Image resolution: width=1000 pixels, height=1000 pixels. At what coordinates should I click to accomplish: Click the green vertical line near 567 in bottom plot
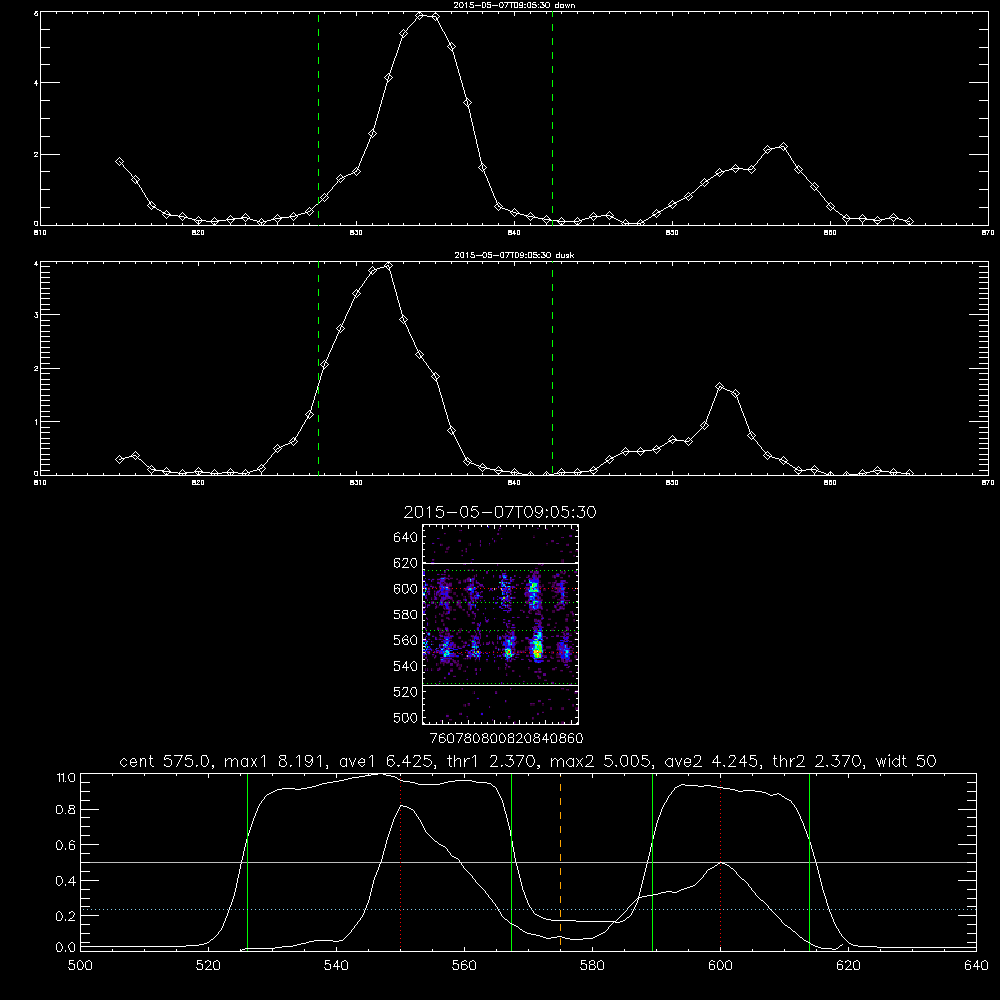point(511,861)
